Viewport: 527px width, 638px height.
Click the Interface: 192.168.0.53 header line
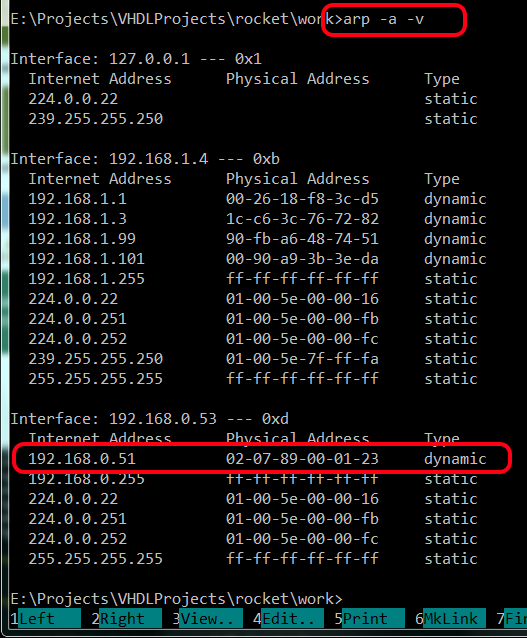pyautogui.click(x=150, y=419)
